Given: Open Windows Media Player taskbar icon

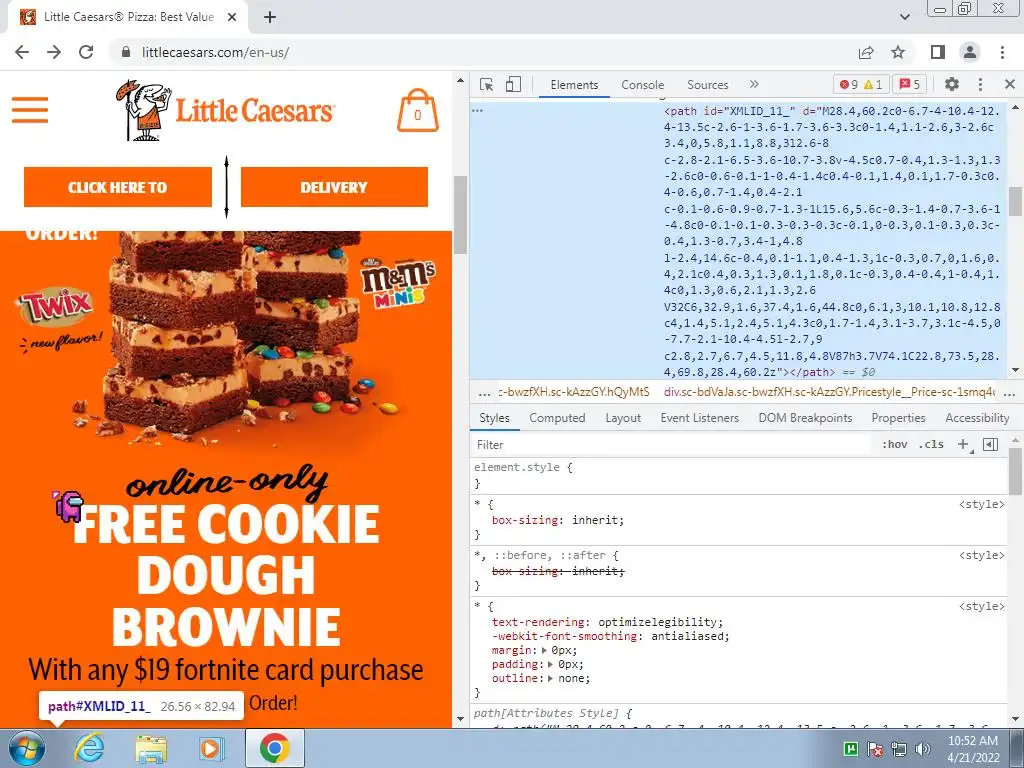Looking at the screenshot, I should coord(211,748).
